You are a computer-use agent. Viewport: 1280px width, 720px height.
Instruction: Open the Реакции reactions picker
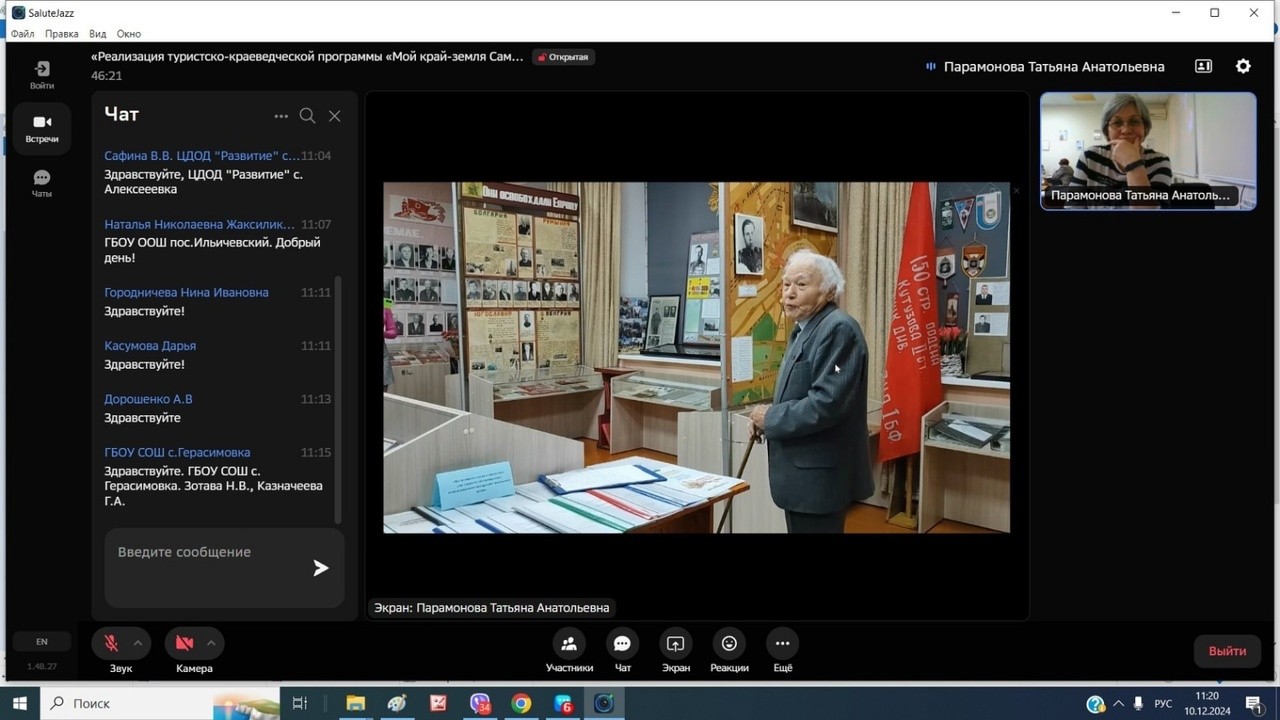tap(729, 644)
